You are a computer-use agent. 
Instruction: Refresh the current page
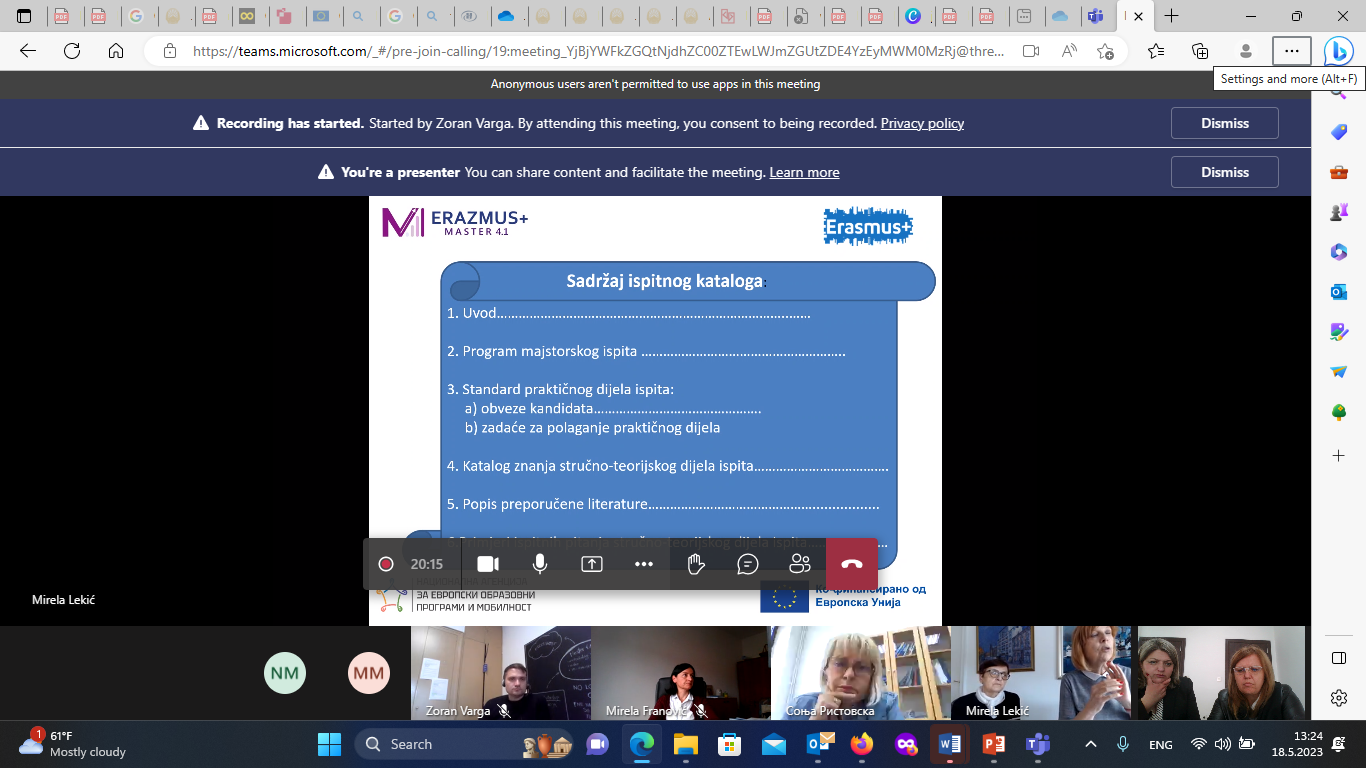coord(72,51)
